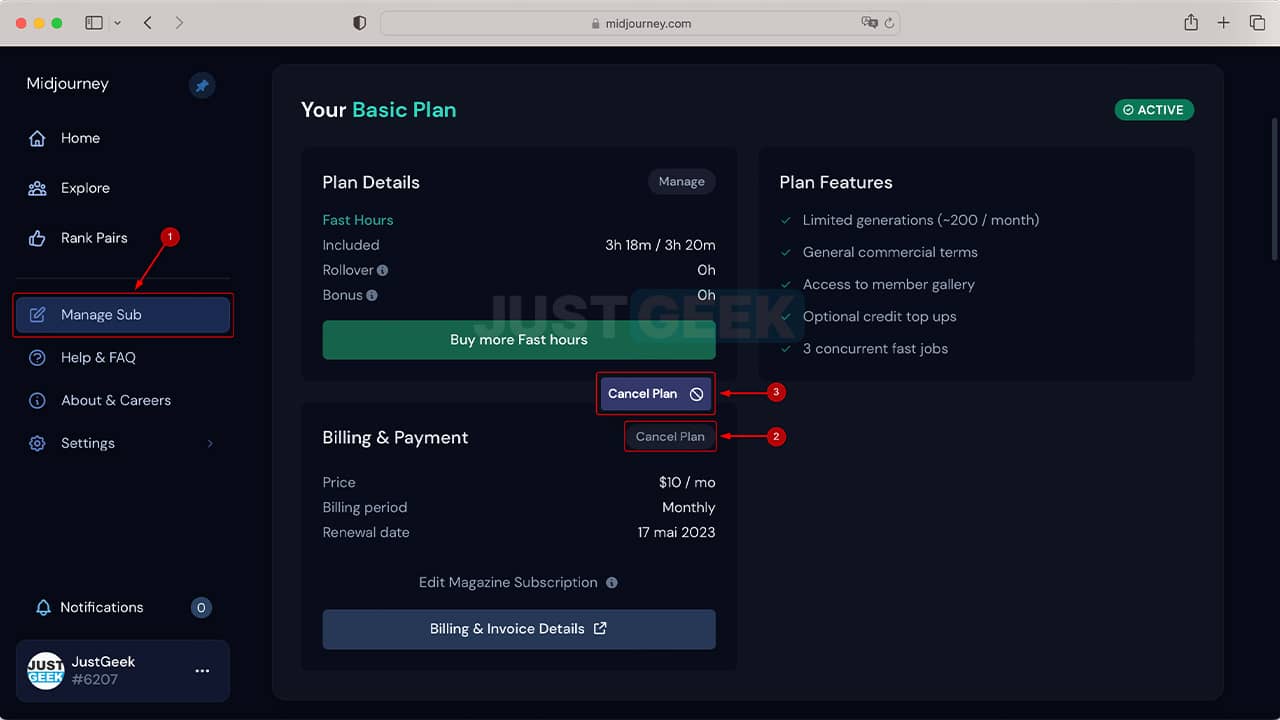Click the renewal date 17 mai 2023

[x=676, y=532]
